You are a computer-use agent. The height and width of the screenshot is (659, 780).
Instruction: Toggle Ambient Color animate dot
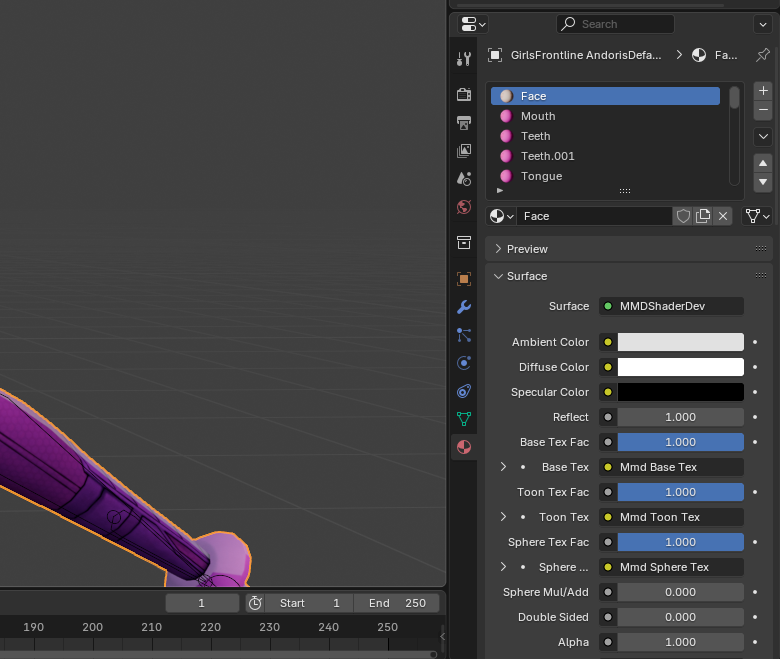755,342
